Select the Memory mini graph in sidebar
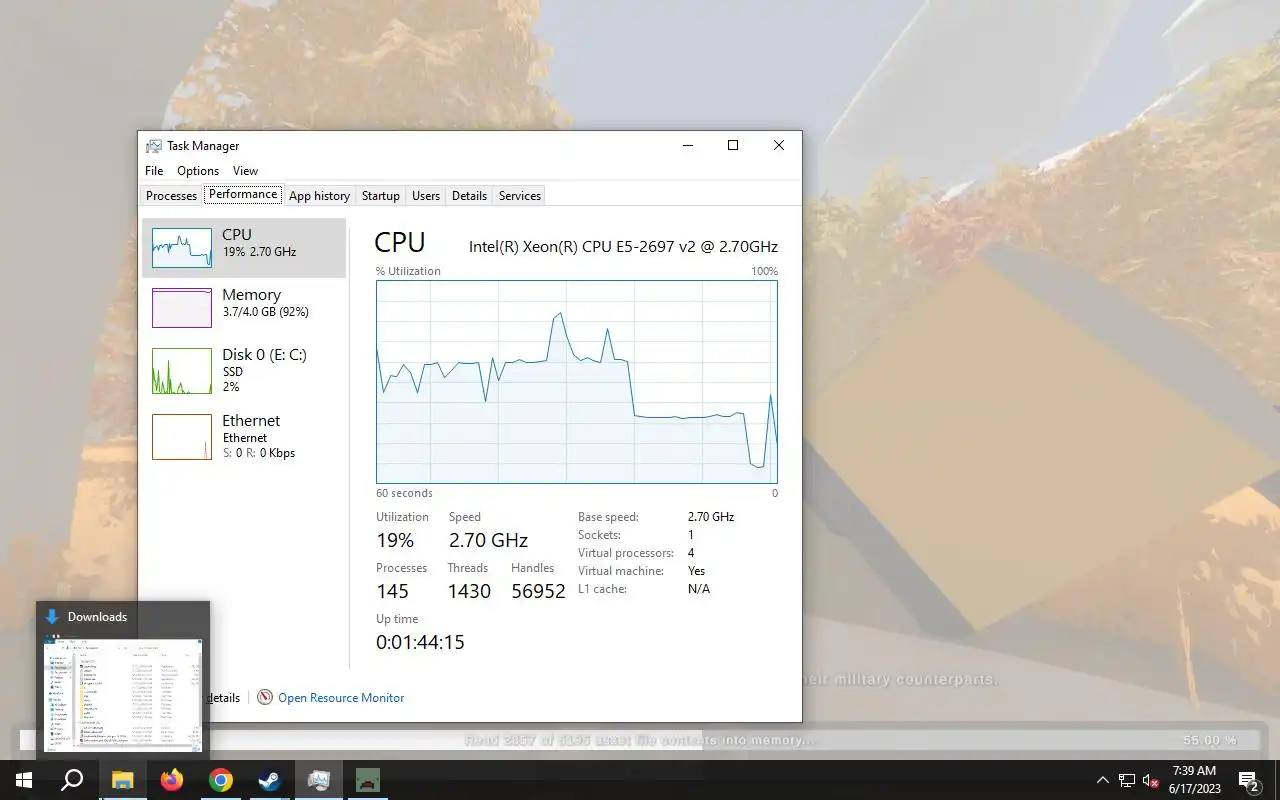 pos(182,308)
